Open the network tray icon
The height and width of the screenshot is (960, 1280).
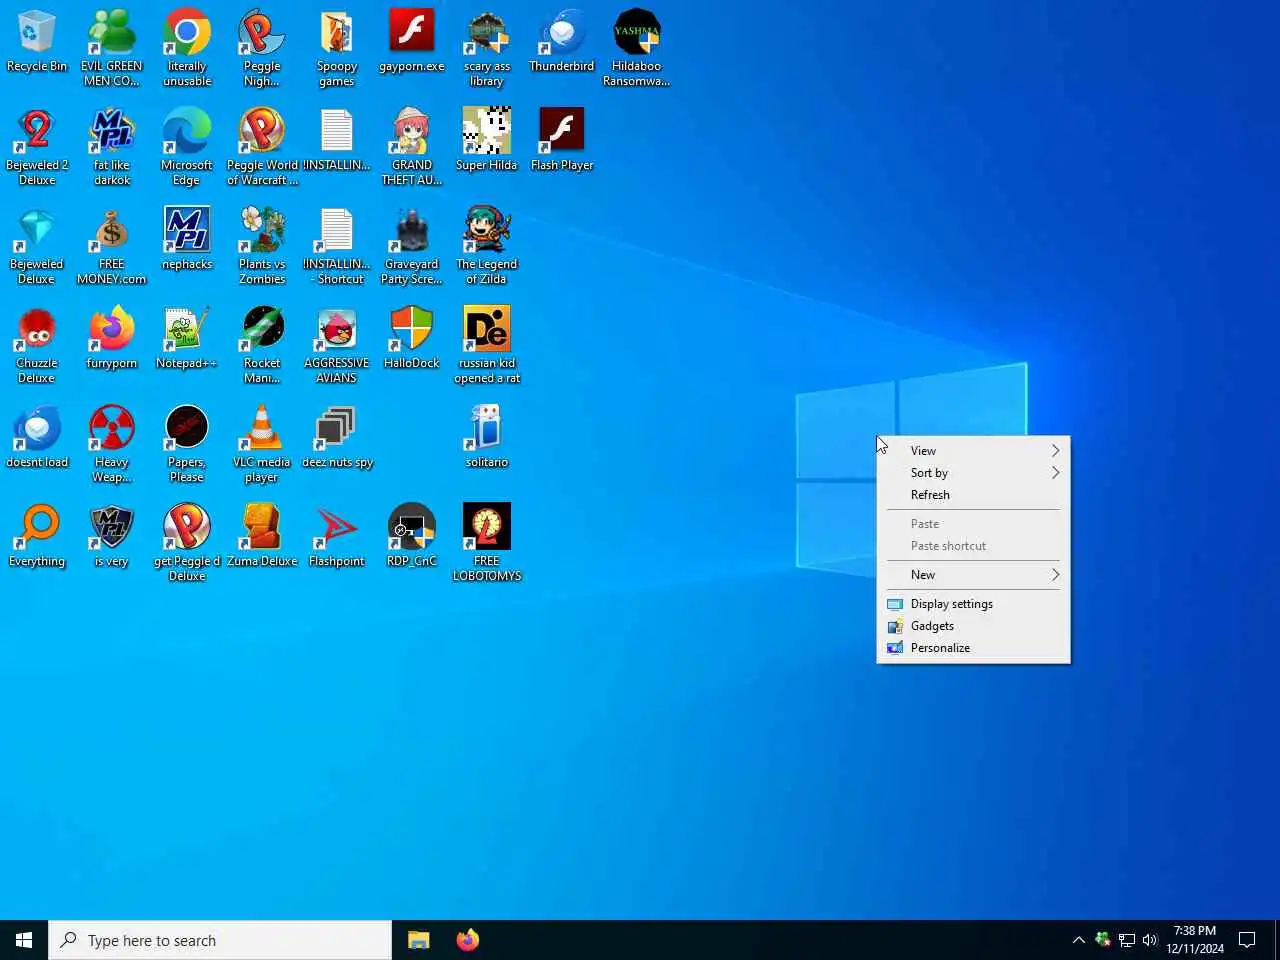[1127, 940]
